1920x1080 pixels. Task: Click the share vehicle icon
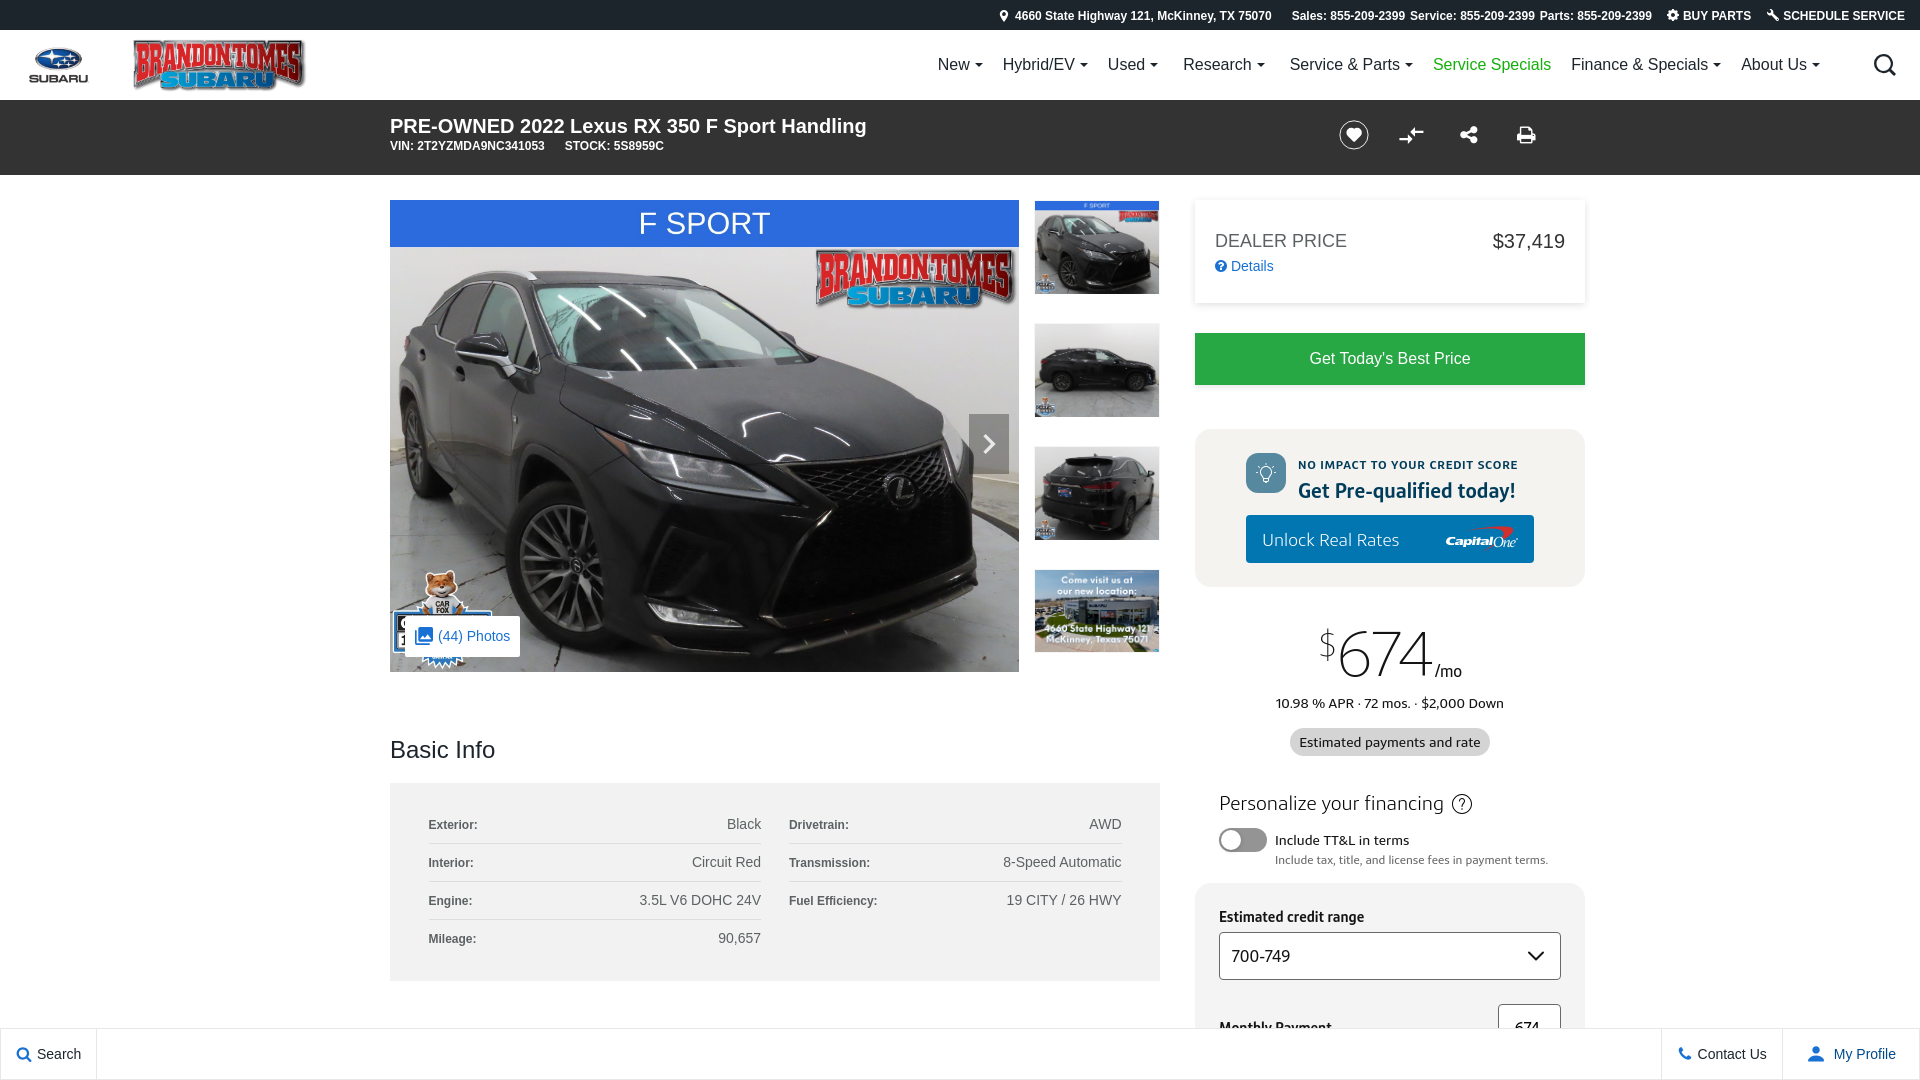(x=1469, y=135)
